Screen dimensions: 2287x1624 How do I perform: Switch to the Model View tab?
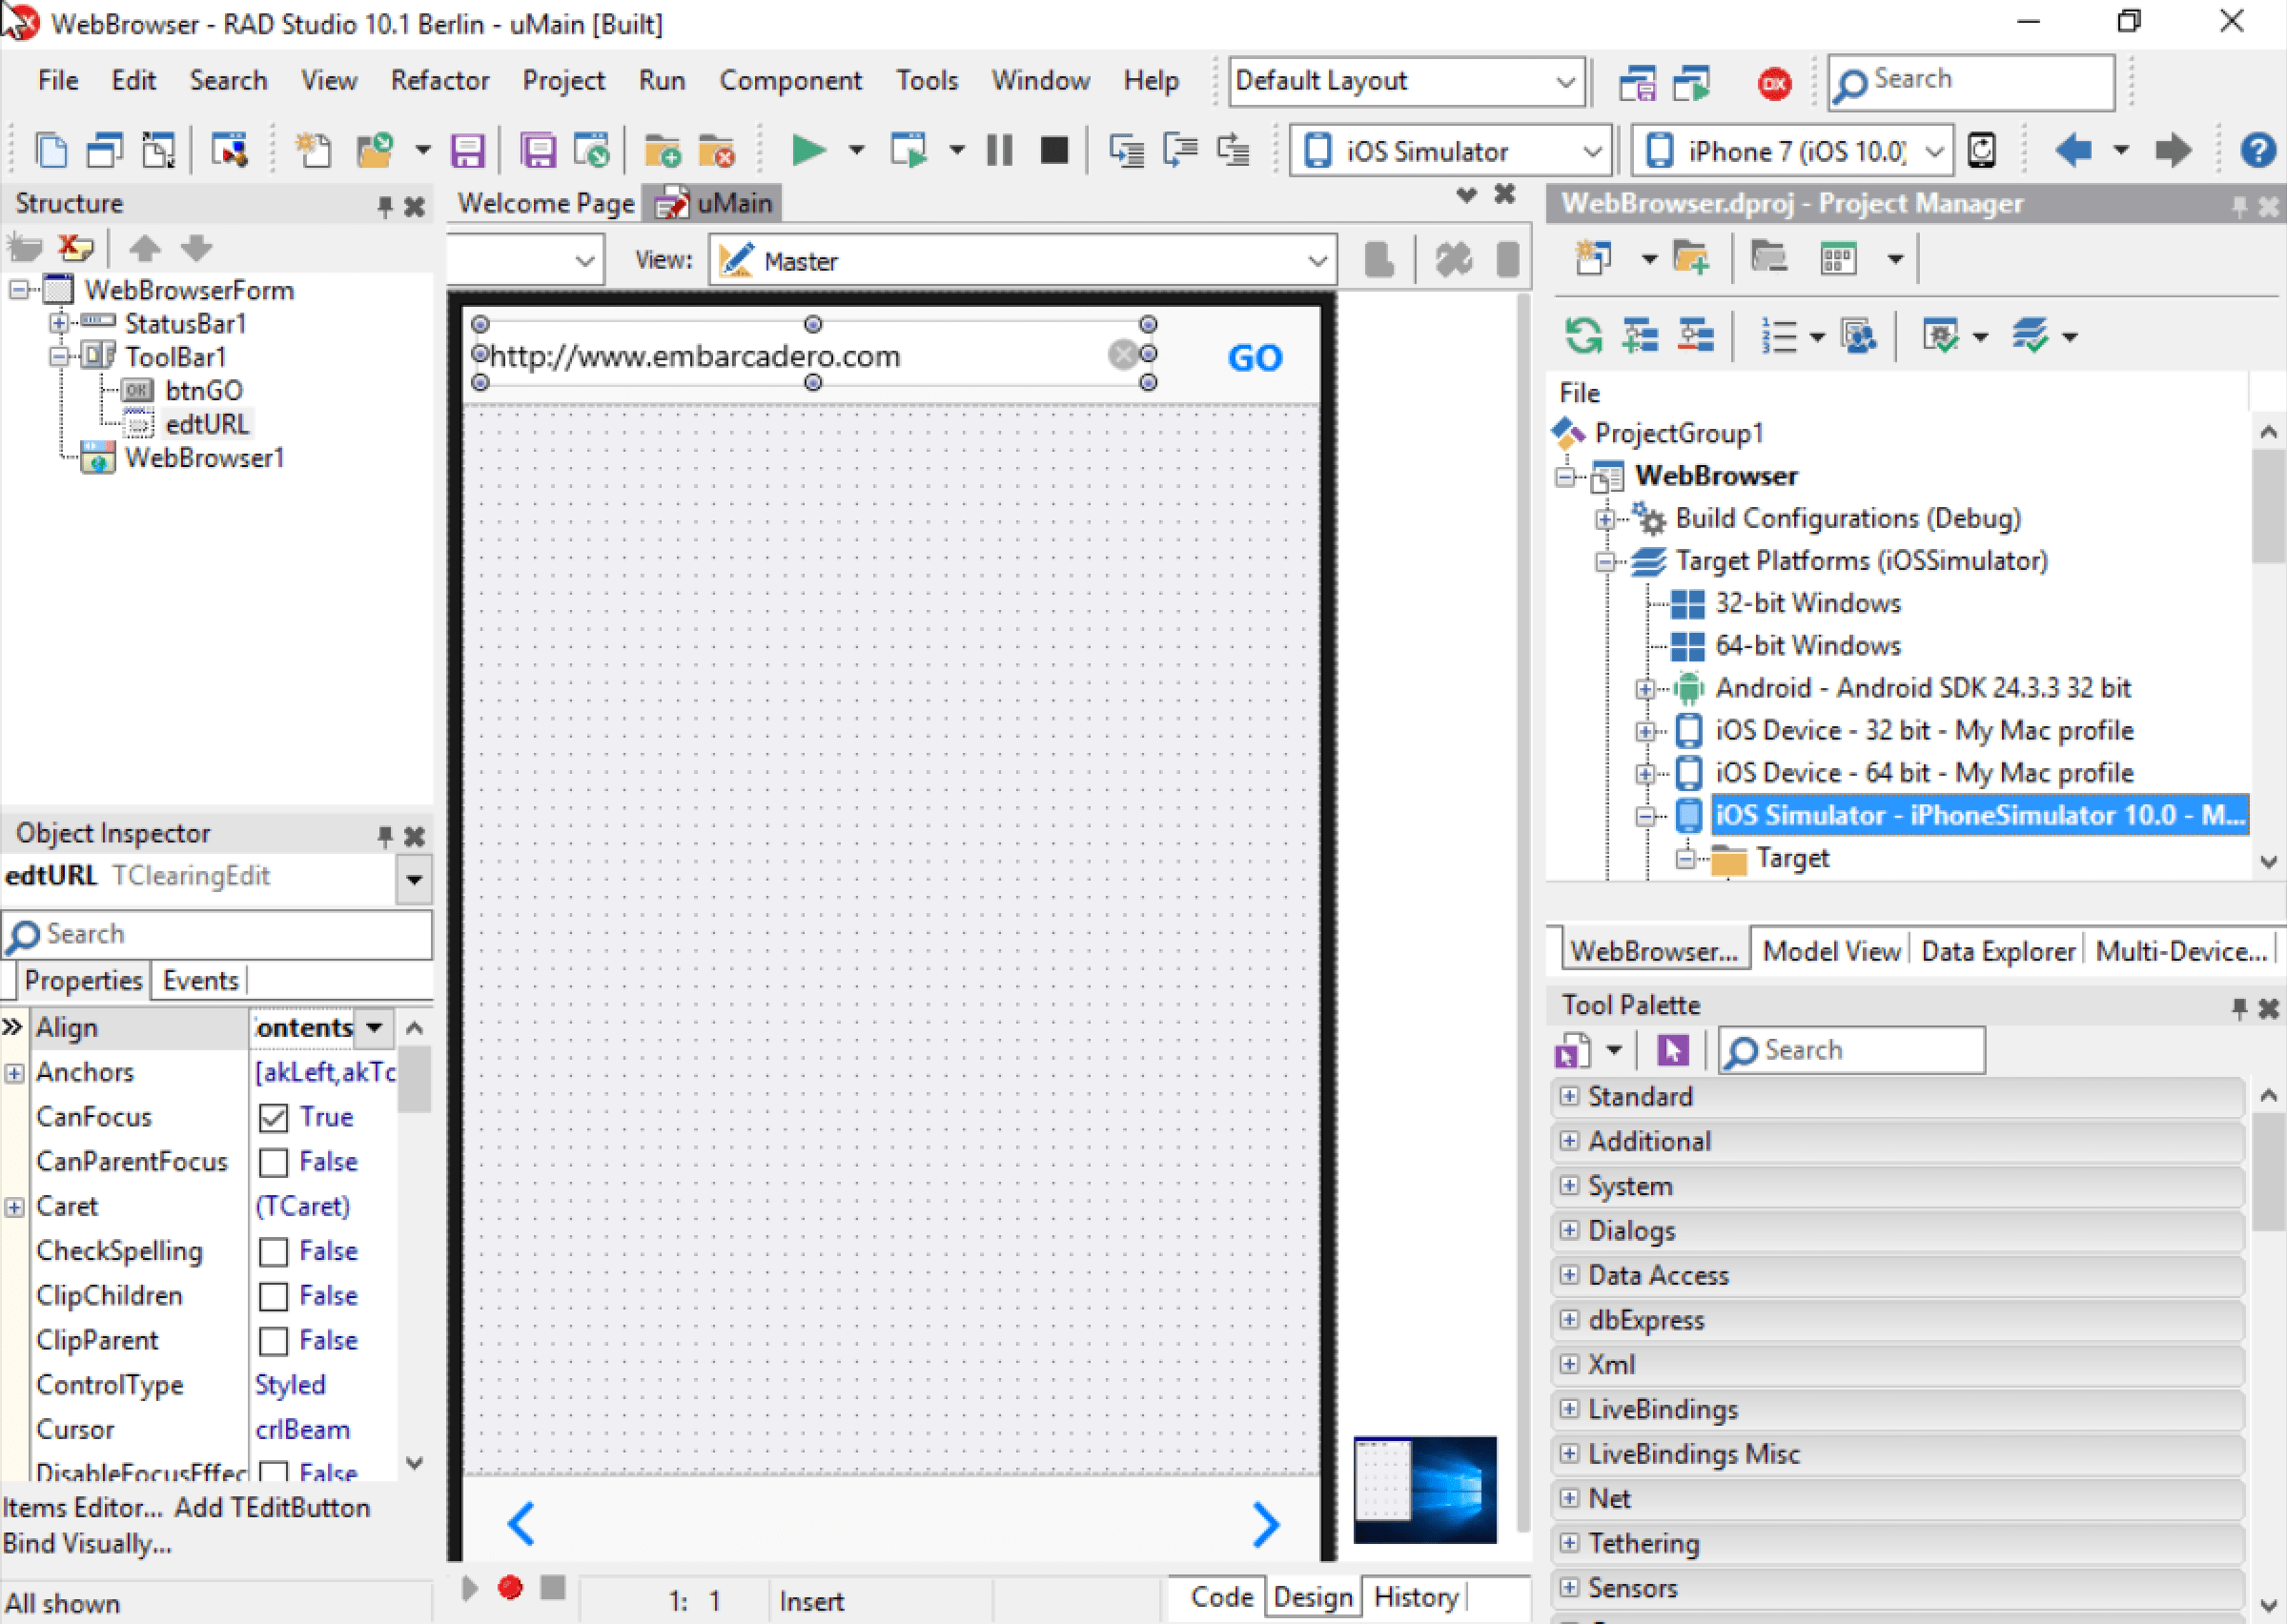[1831, 949]
